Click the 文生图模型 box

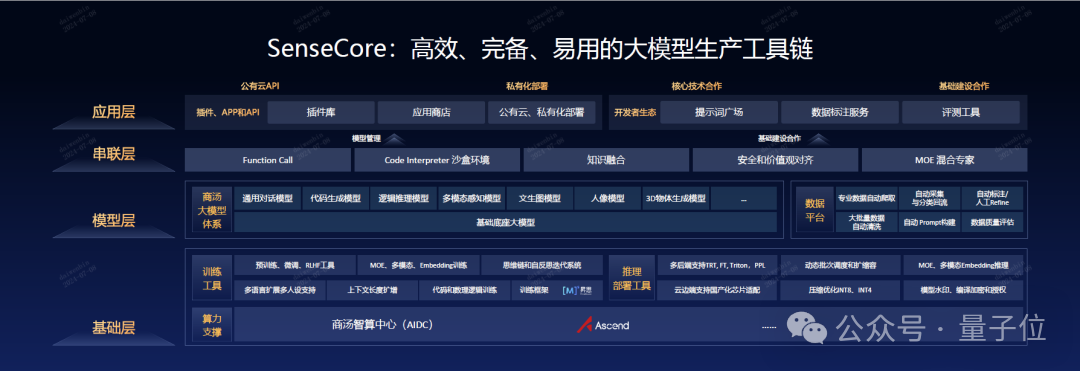[x=539, y=198]
